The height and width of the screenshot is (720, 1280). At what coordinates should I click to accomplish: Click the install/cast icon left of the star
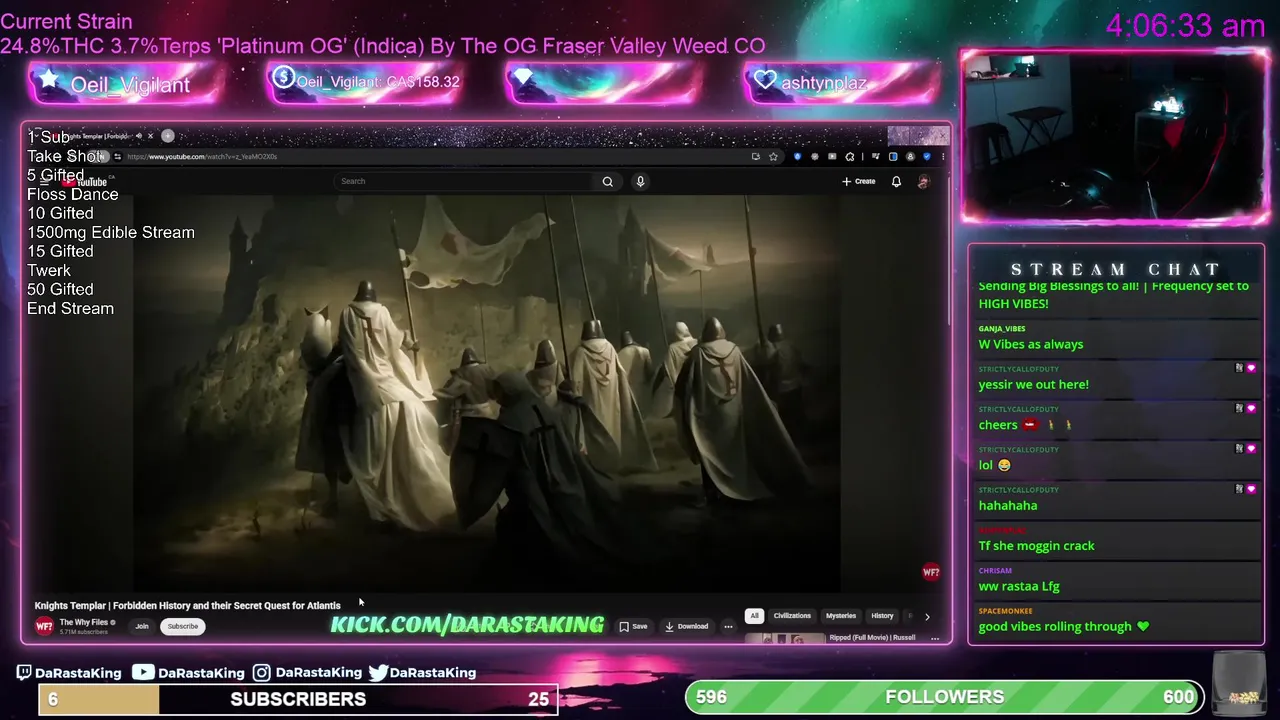(755, 156)
